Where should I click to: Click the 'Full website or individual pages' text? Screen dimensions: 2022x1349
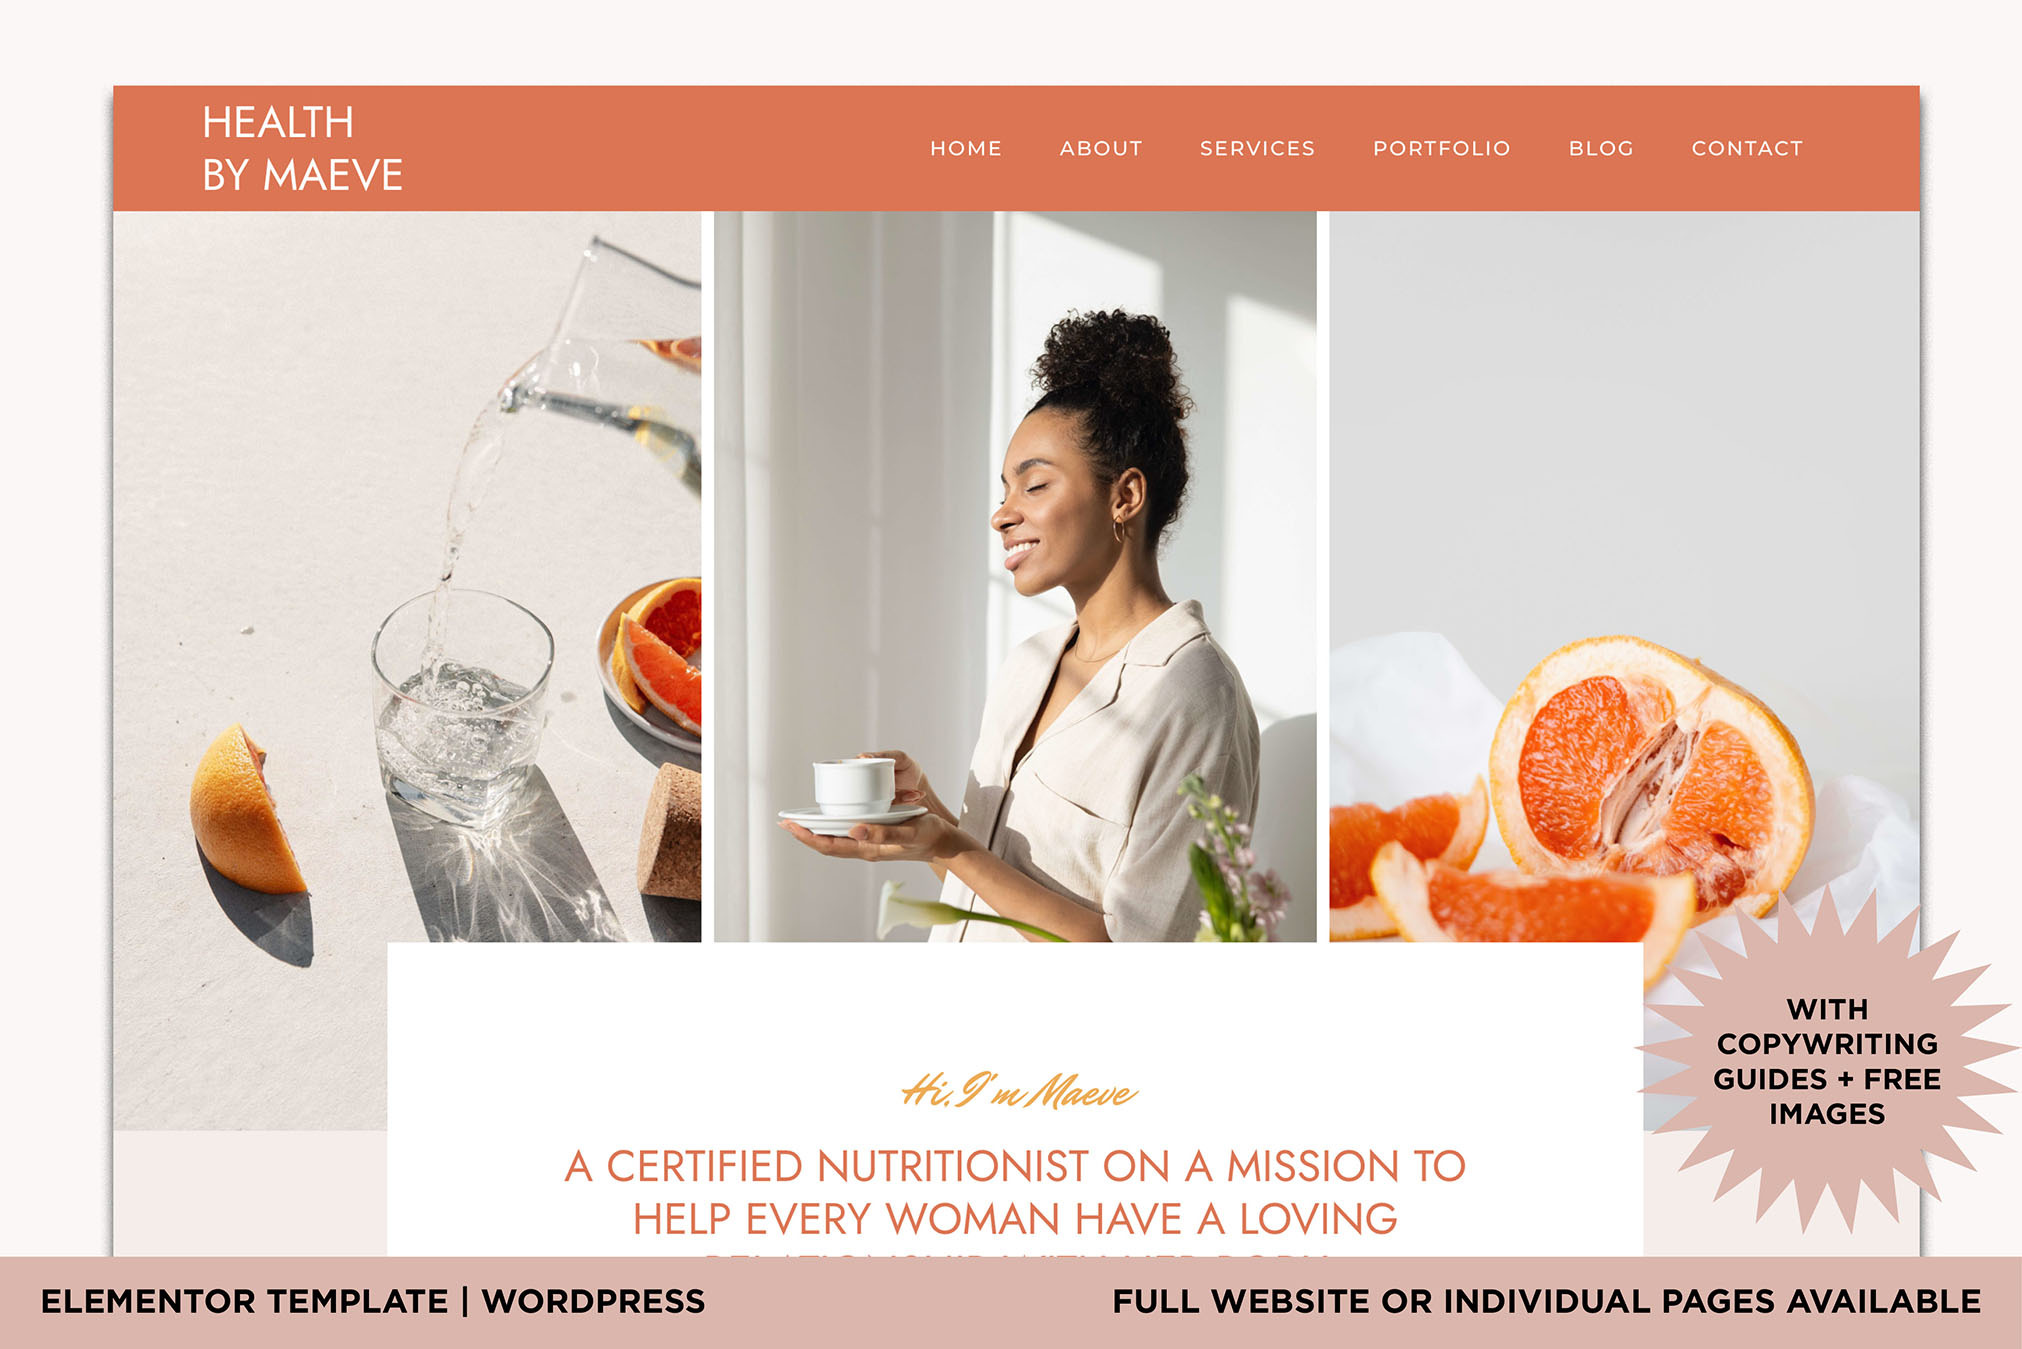coord(1546,1301)
